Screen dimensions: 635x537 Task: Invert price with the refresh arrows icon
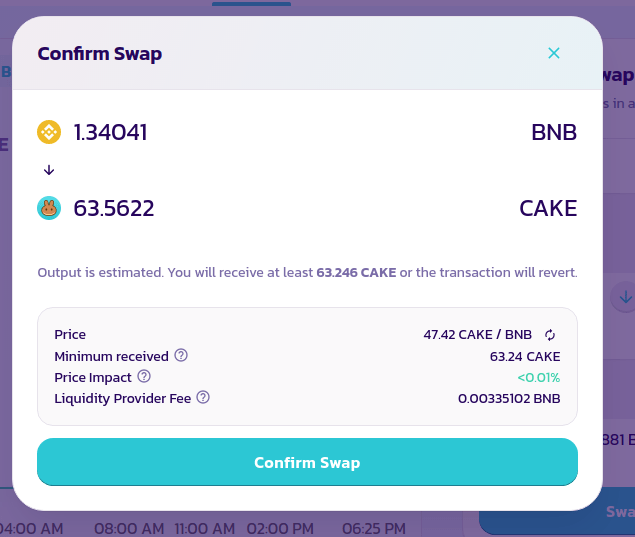pos(550,335)
